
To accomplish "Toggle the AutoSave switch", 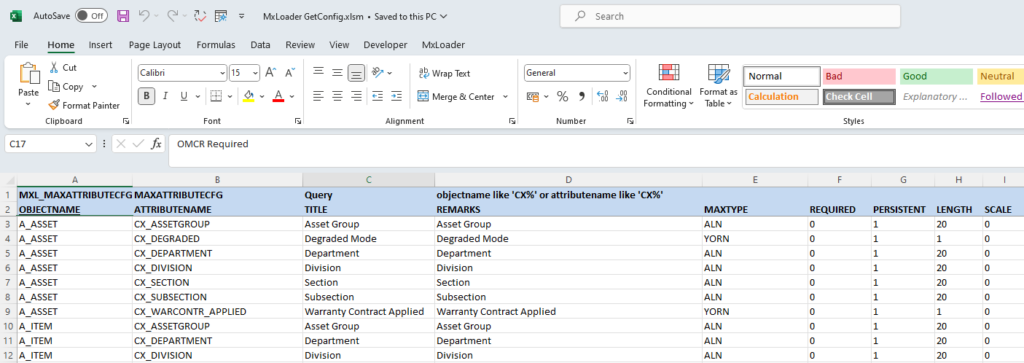I will pos(91,16).
